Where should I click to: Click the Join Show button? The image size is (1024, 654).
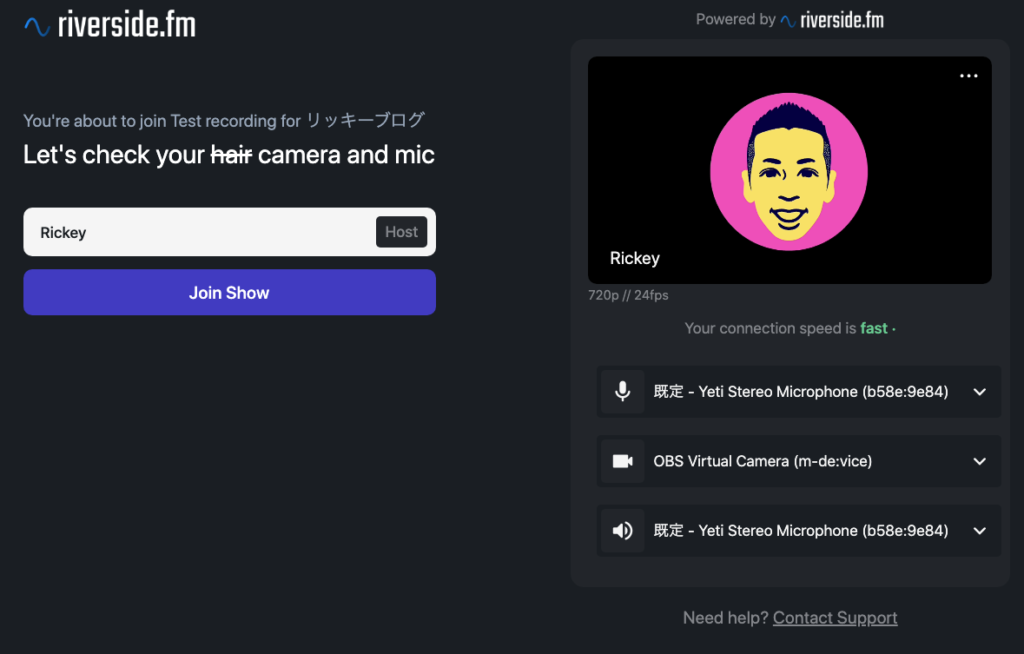[x=229, y=292]
